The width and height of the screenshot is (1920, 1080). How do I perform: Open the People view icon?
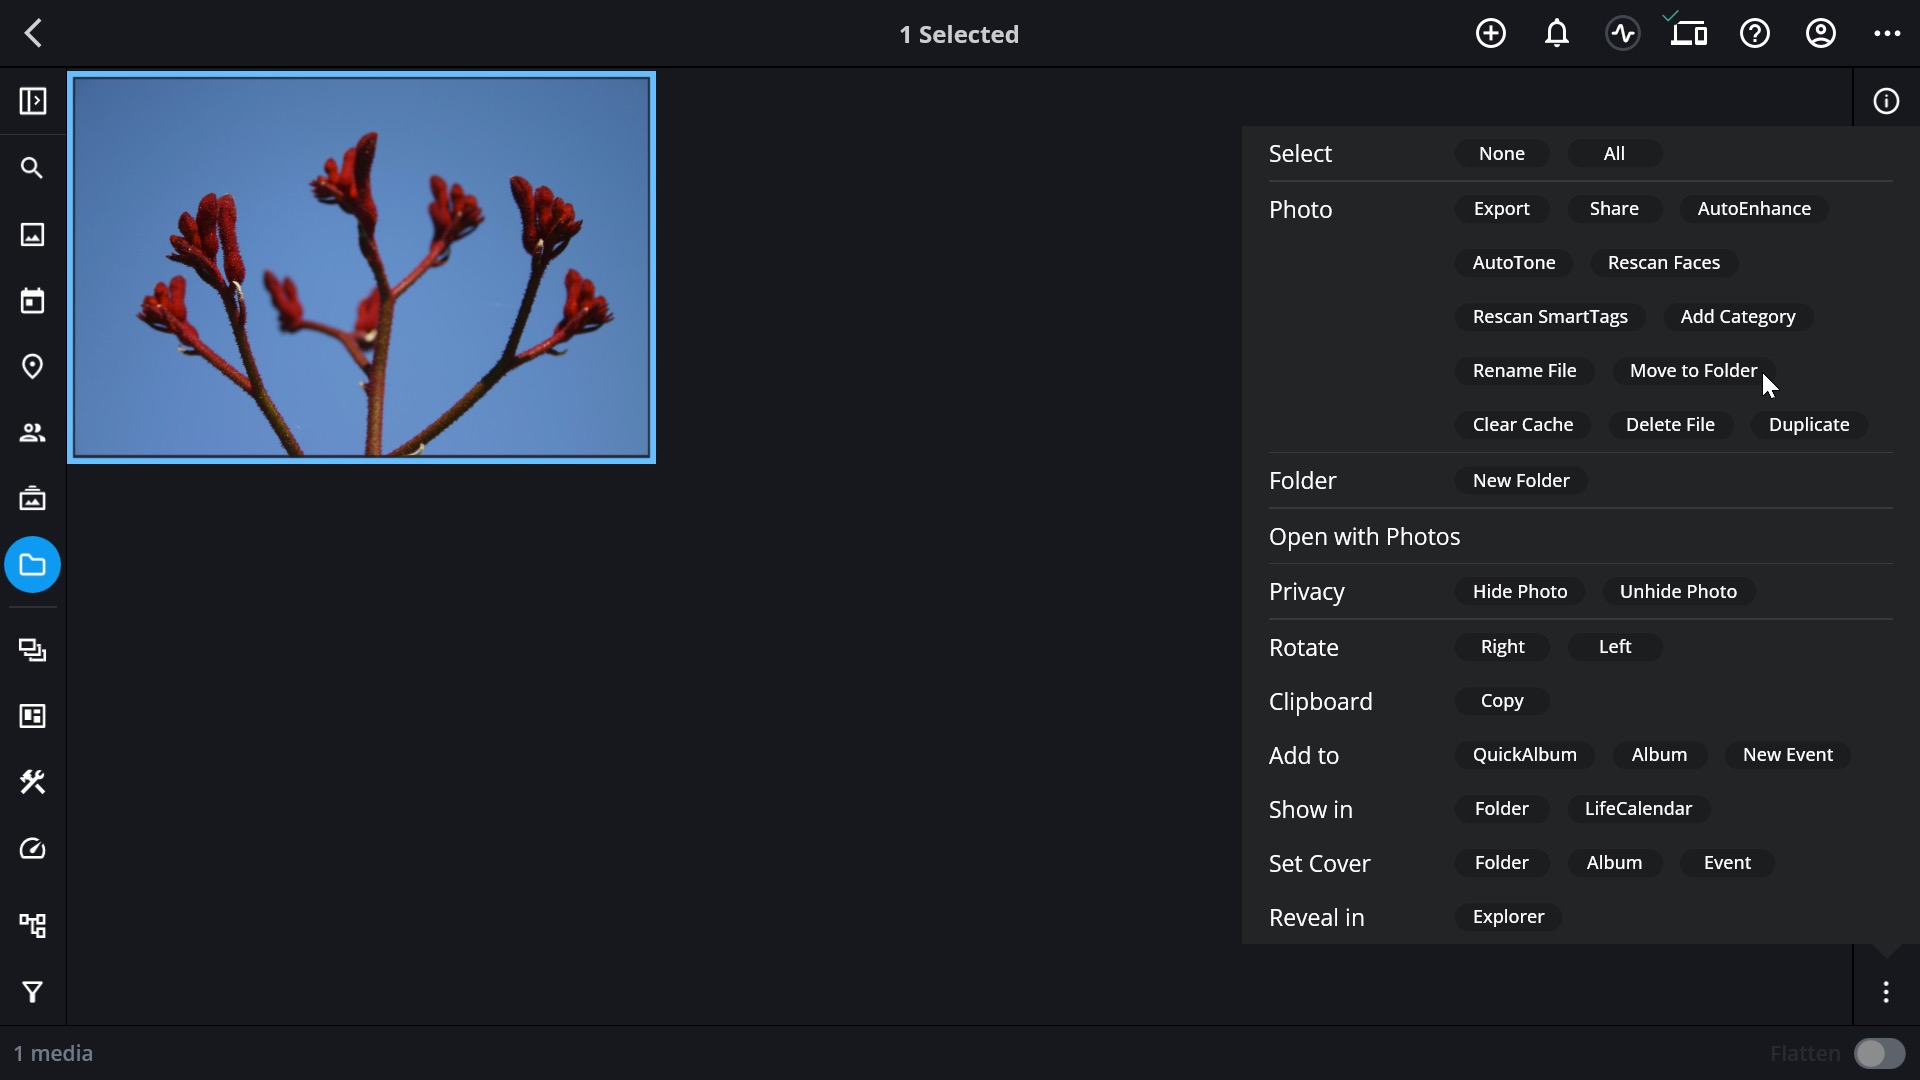click(33, 432)
